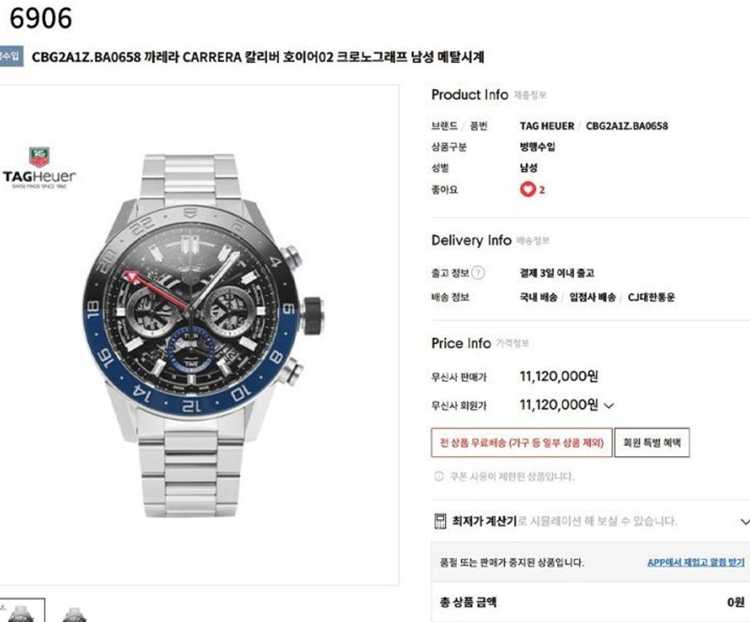Viewport: 750px width, 622px height.
Task: Click the blue import badge before the title
Action: point(11,56)
